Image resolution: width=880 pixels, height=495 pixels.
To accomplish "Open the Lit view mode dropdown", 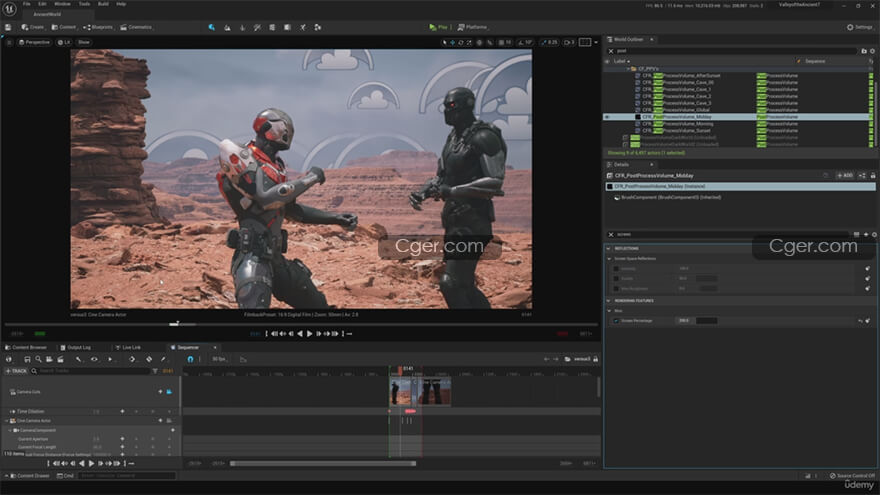I will point(64,42).
